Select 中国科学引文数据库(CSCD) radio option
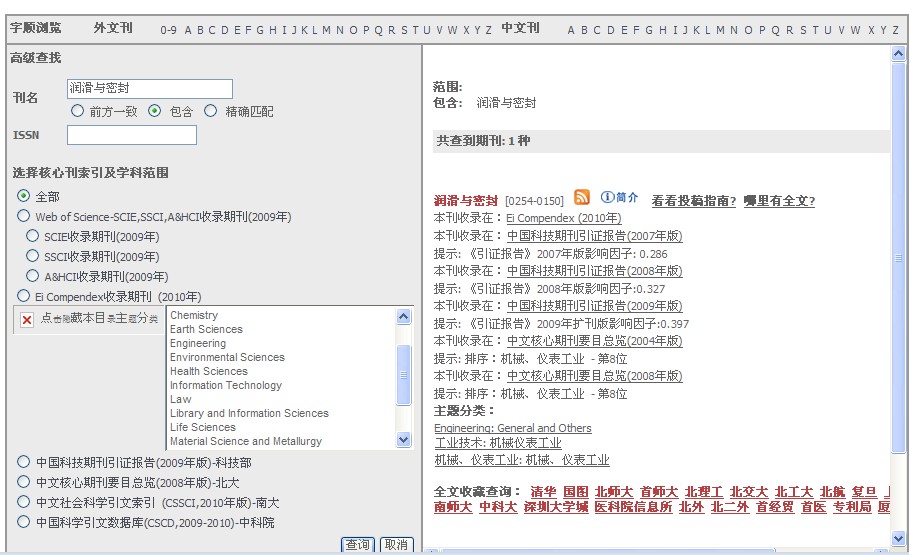 [x=23, y=521]
